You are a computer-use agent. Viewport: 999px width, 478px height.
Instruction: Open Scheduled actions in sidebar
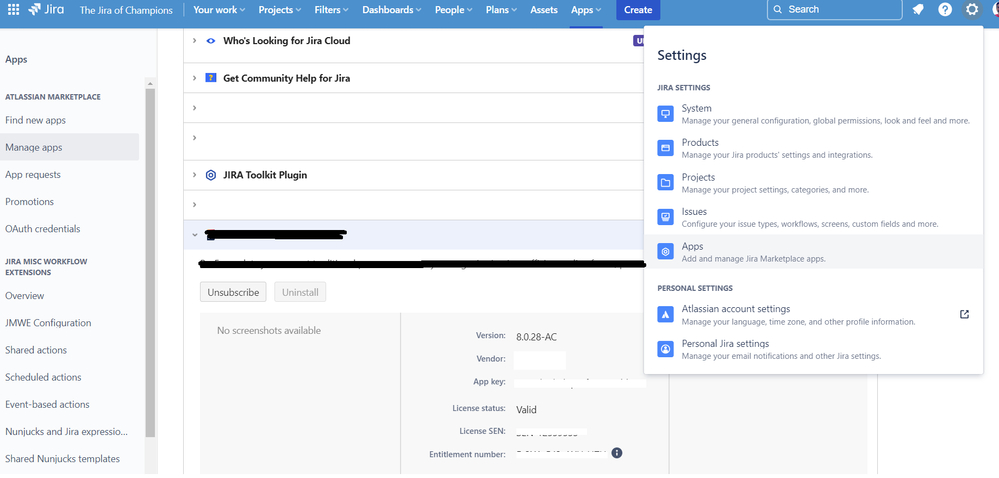click(43, 377)
